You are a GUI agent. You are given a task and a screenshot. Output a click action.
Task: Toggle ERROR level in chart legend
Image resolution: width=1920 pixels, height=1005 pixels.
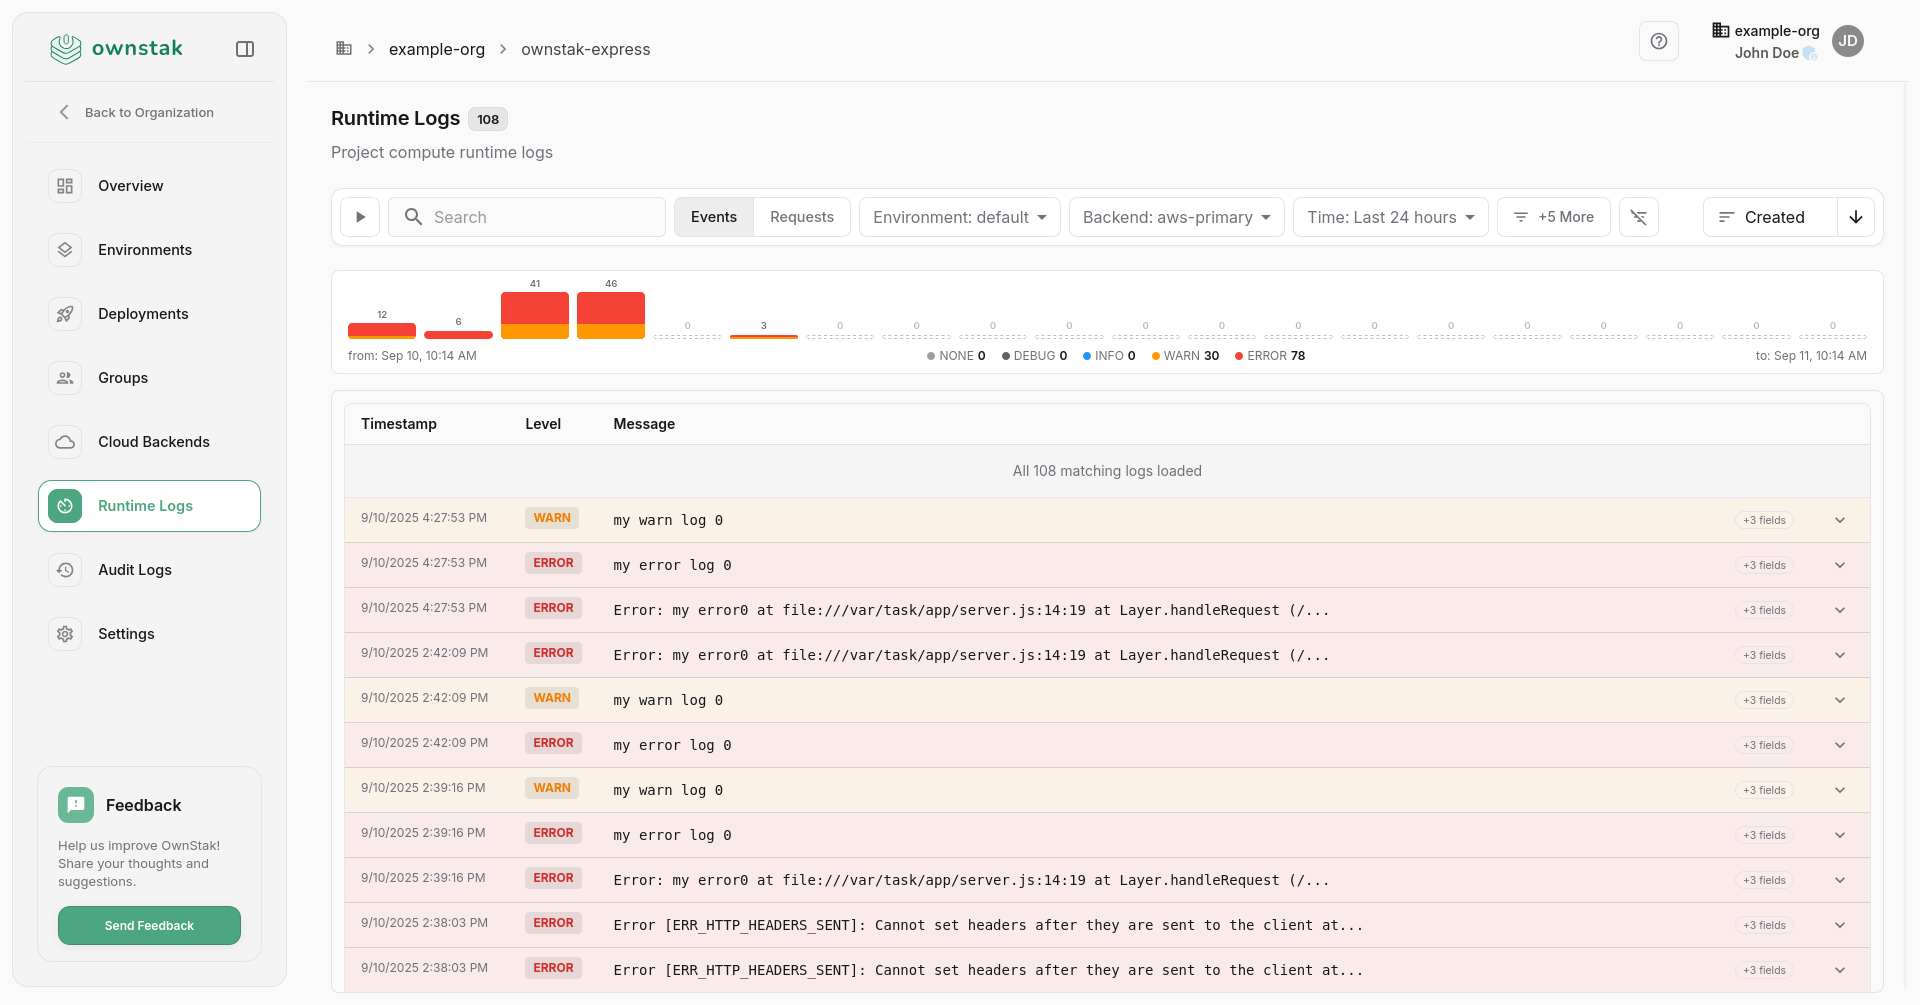(x=1269, y=356)
